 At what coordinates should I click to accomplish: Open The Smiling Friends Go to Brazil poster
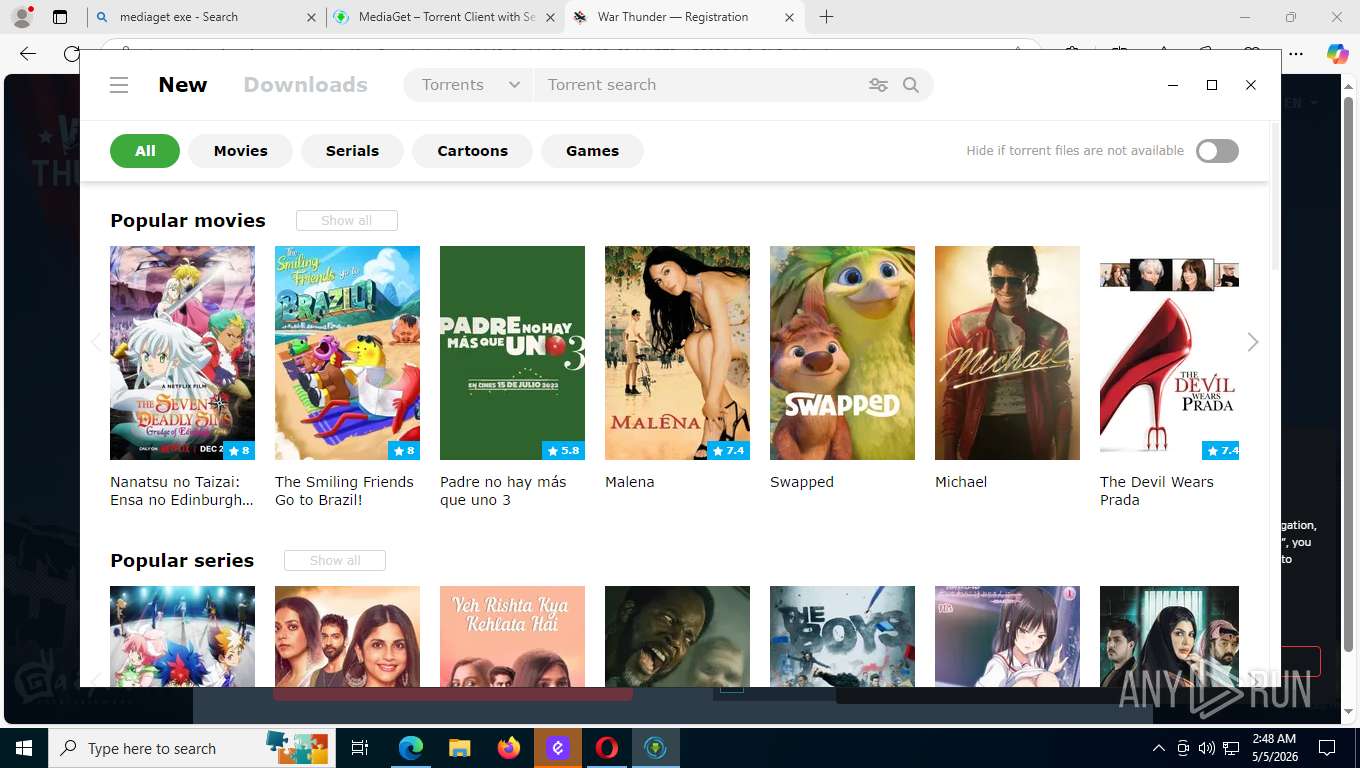pos(347,353)
